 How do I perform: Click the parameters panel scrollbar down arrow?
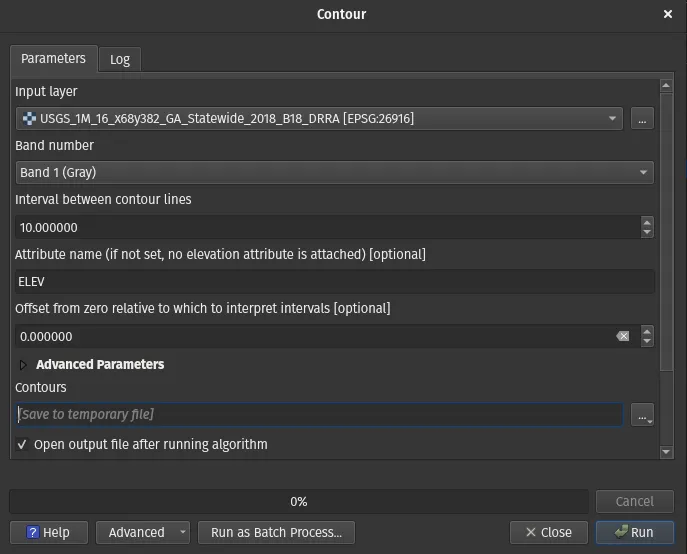click(x=667, y=452)
